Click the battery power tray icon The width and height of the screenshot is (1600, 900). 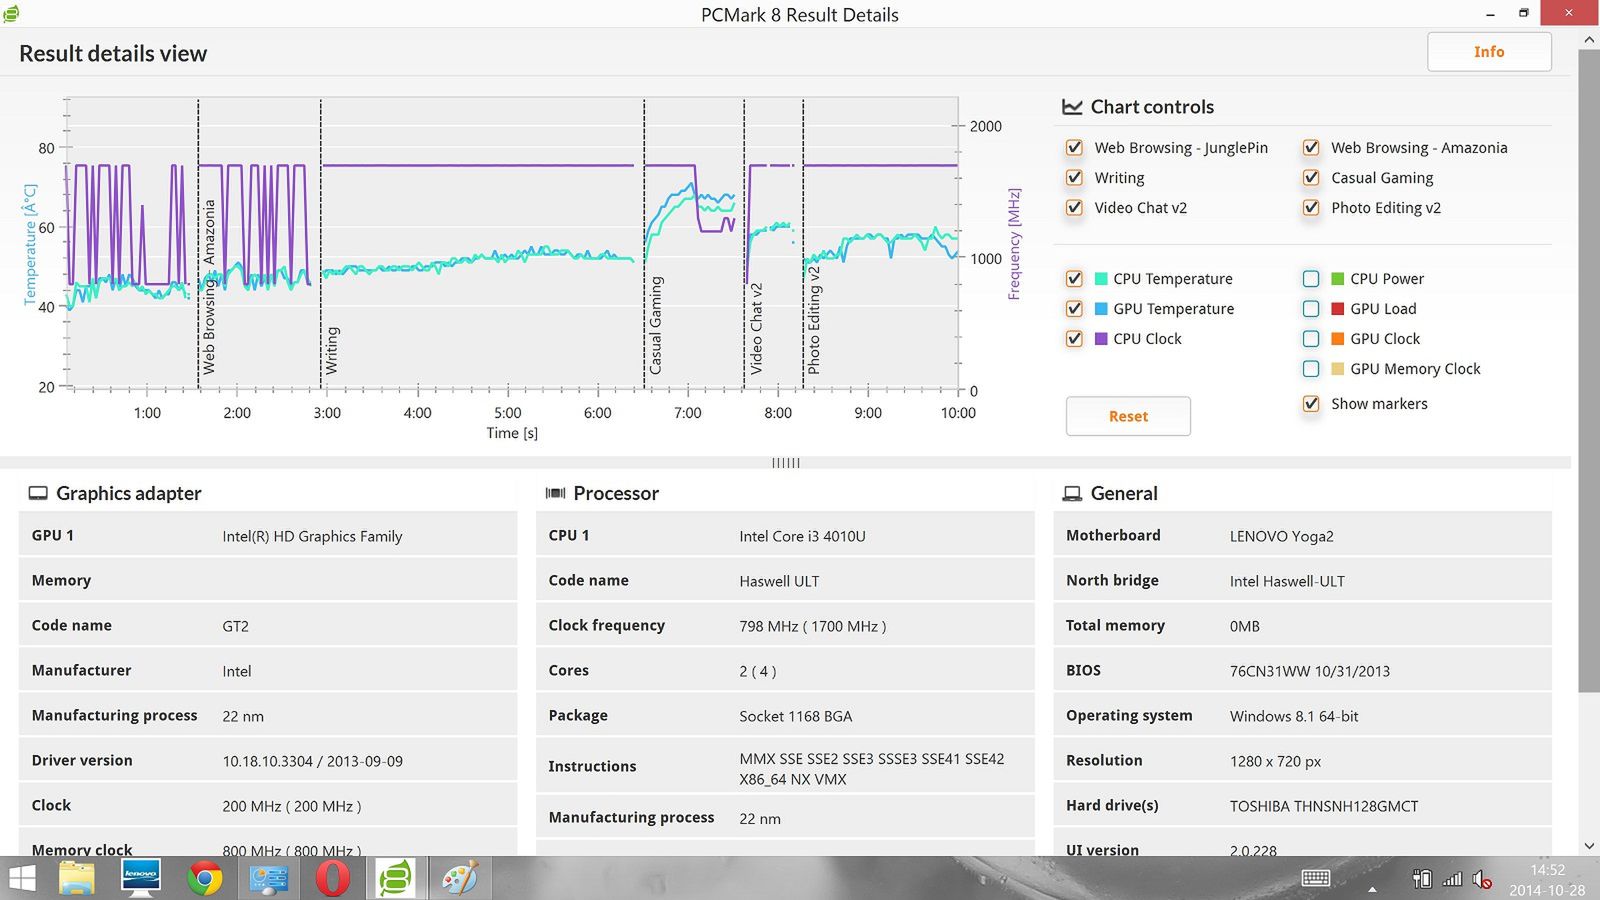[1422, 880]
